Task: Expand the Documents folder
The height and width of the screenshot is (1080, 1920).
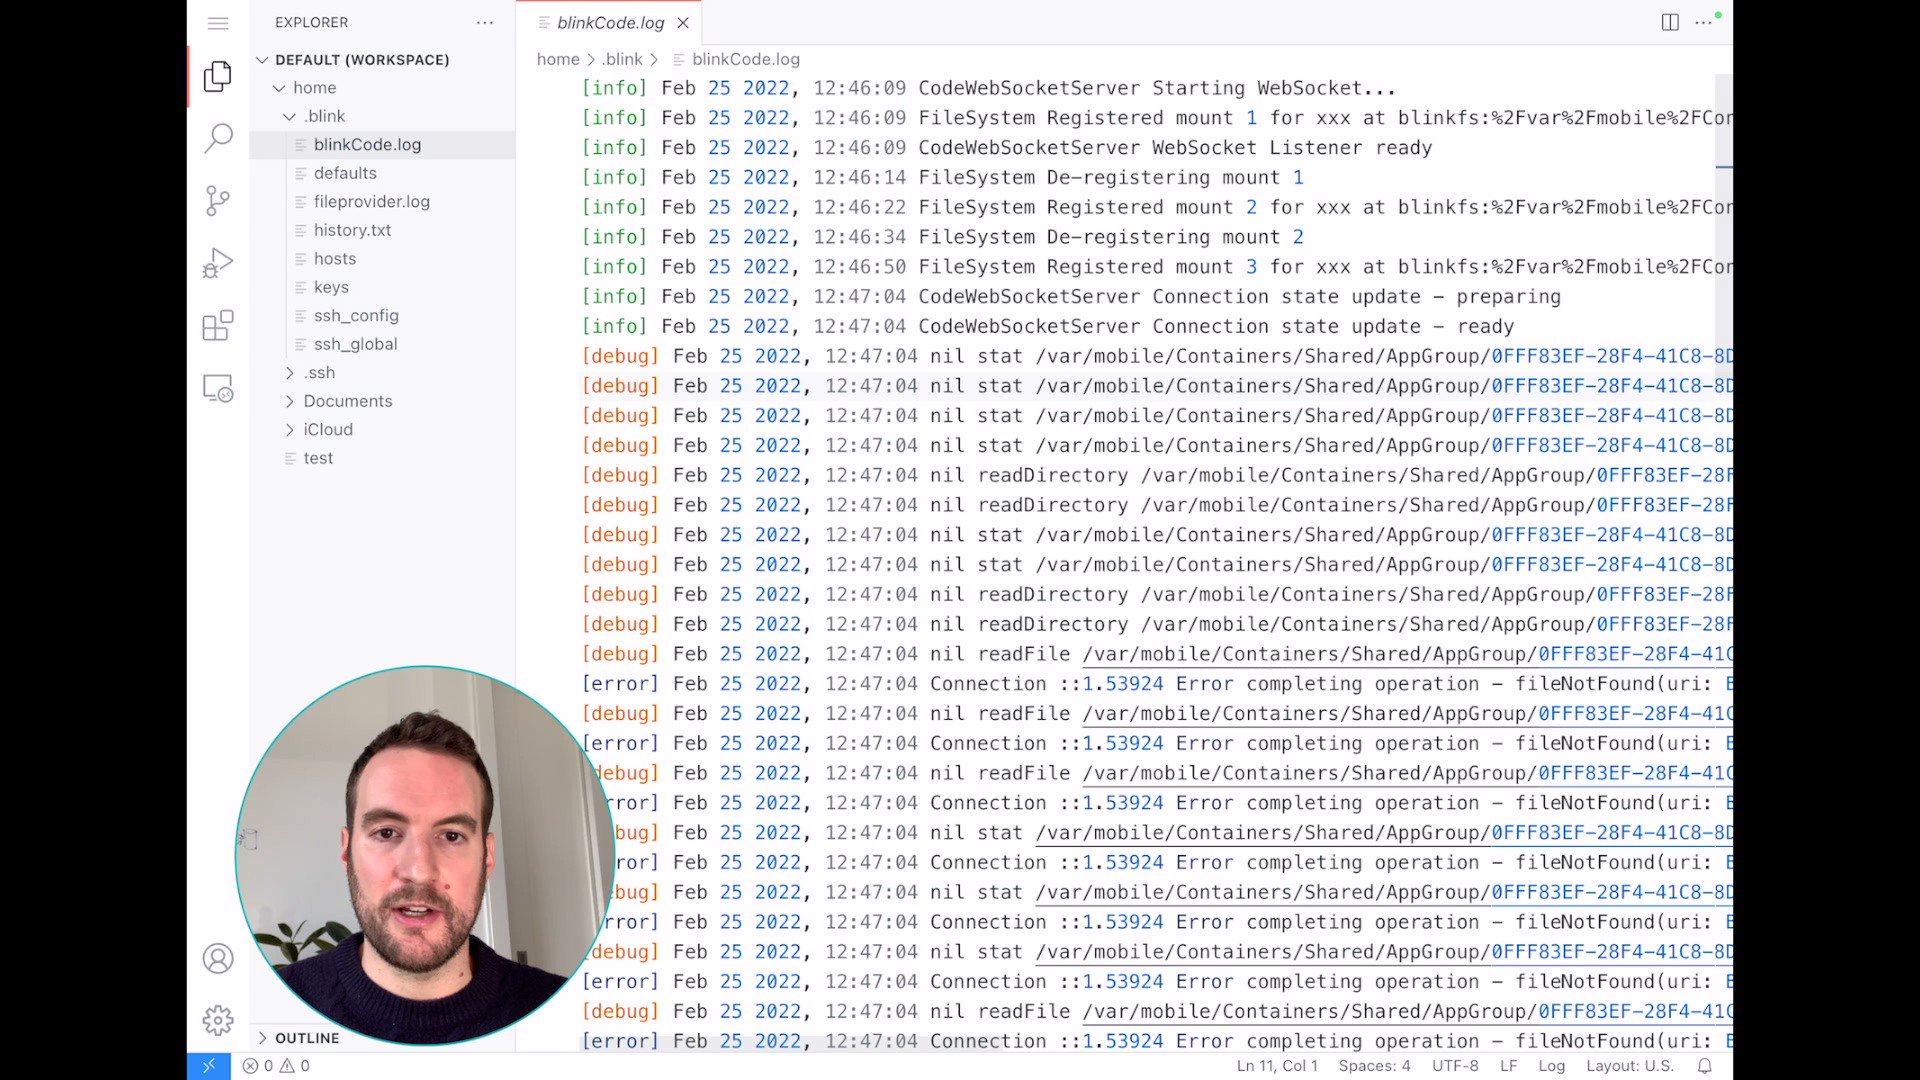Action: pyautogui.click(x=347, y=401)
